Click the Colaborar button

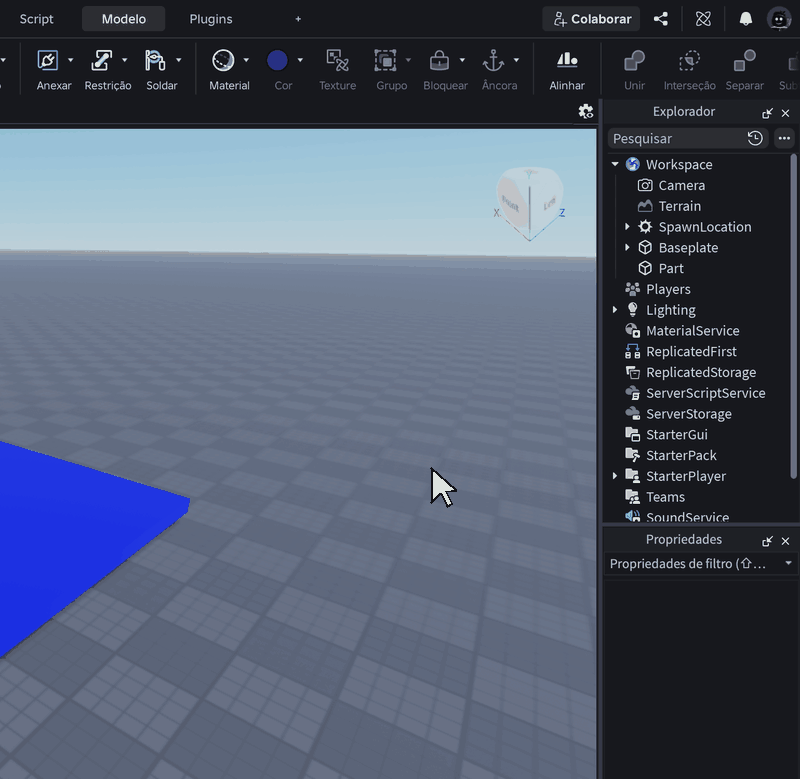[x=591, y=19]
